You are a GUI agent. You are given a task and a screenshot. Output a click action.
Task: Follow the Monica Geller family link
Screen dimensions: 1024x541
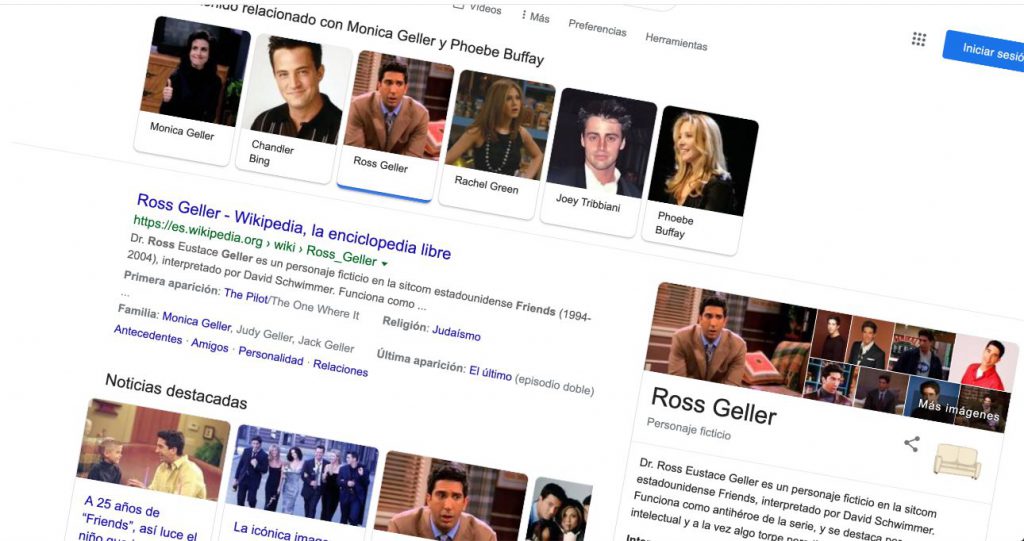click(x=197, y=321)
